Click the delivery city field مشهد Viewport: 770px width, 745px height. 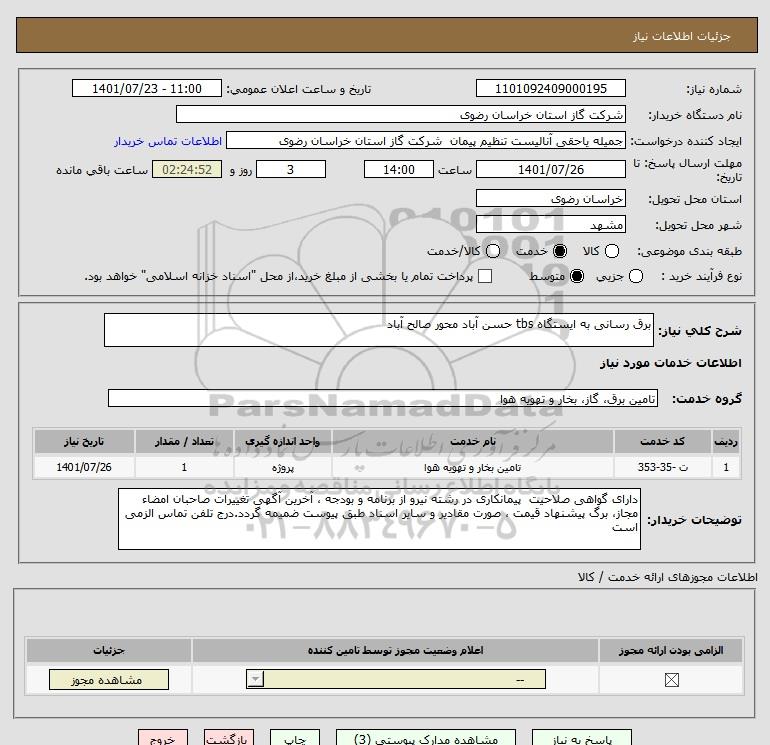(x=550, y=225)
